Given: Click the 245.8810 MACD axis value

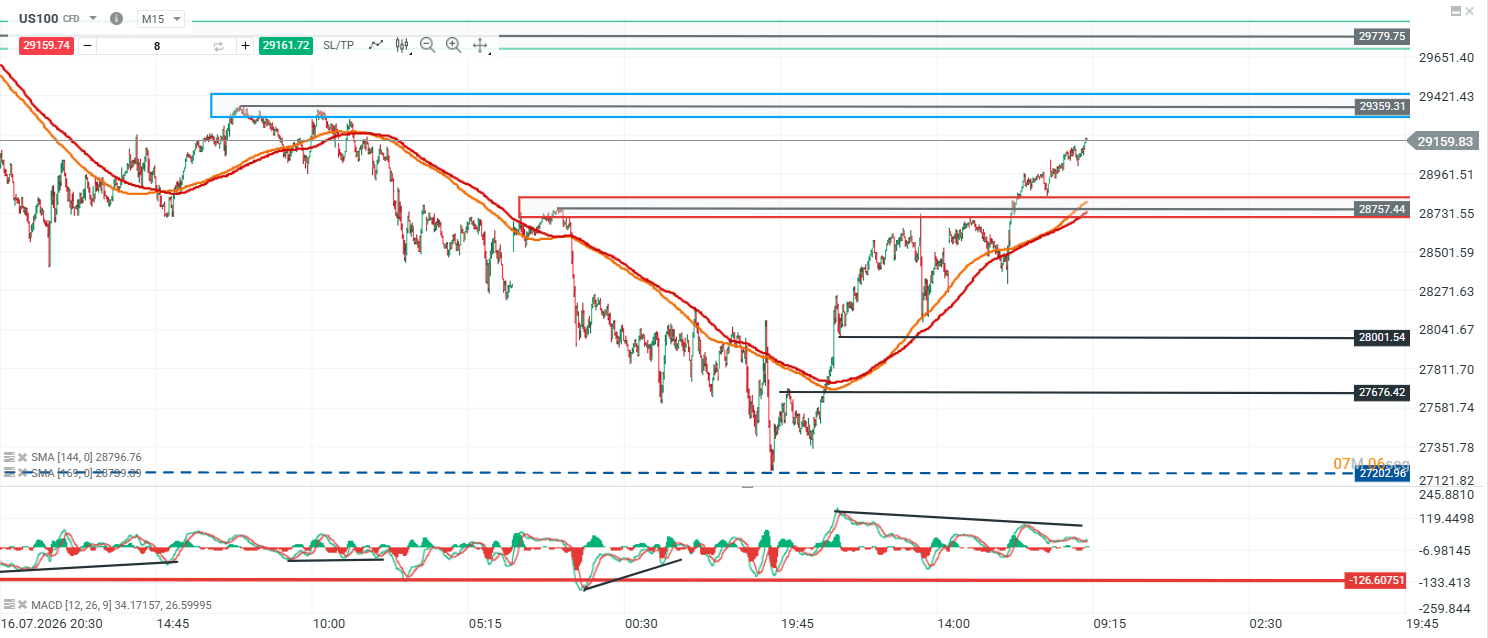Looking at the screenshot, I should click(1446, 494).
